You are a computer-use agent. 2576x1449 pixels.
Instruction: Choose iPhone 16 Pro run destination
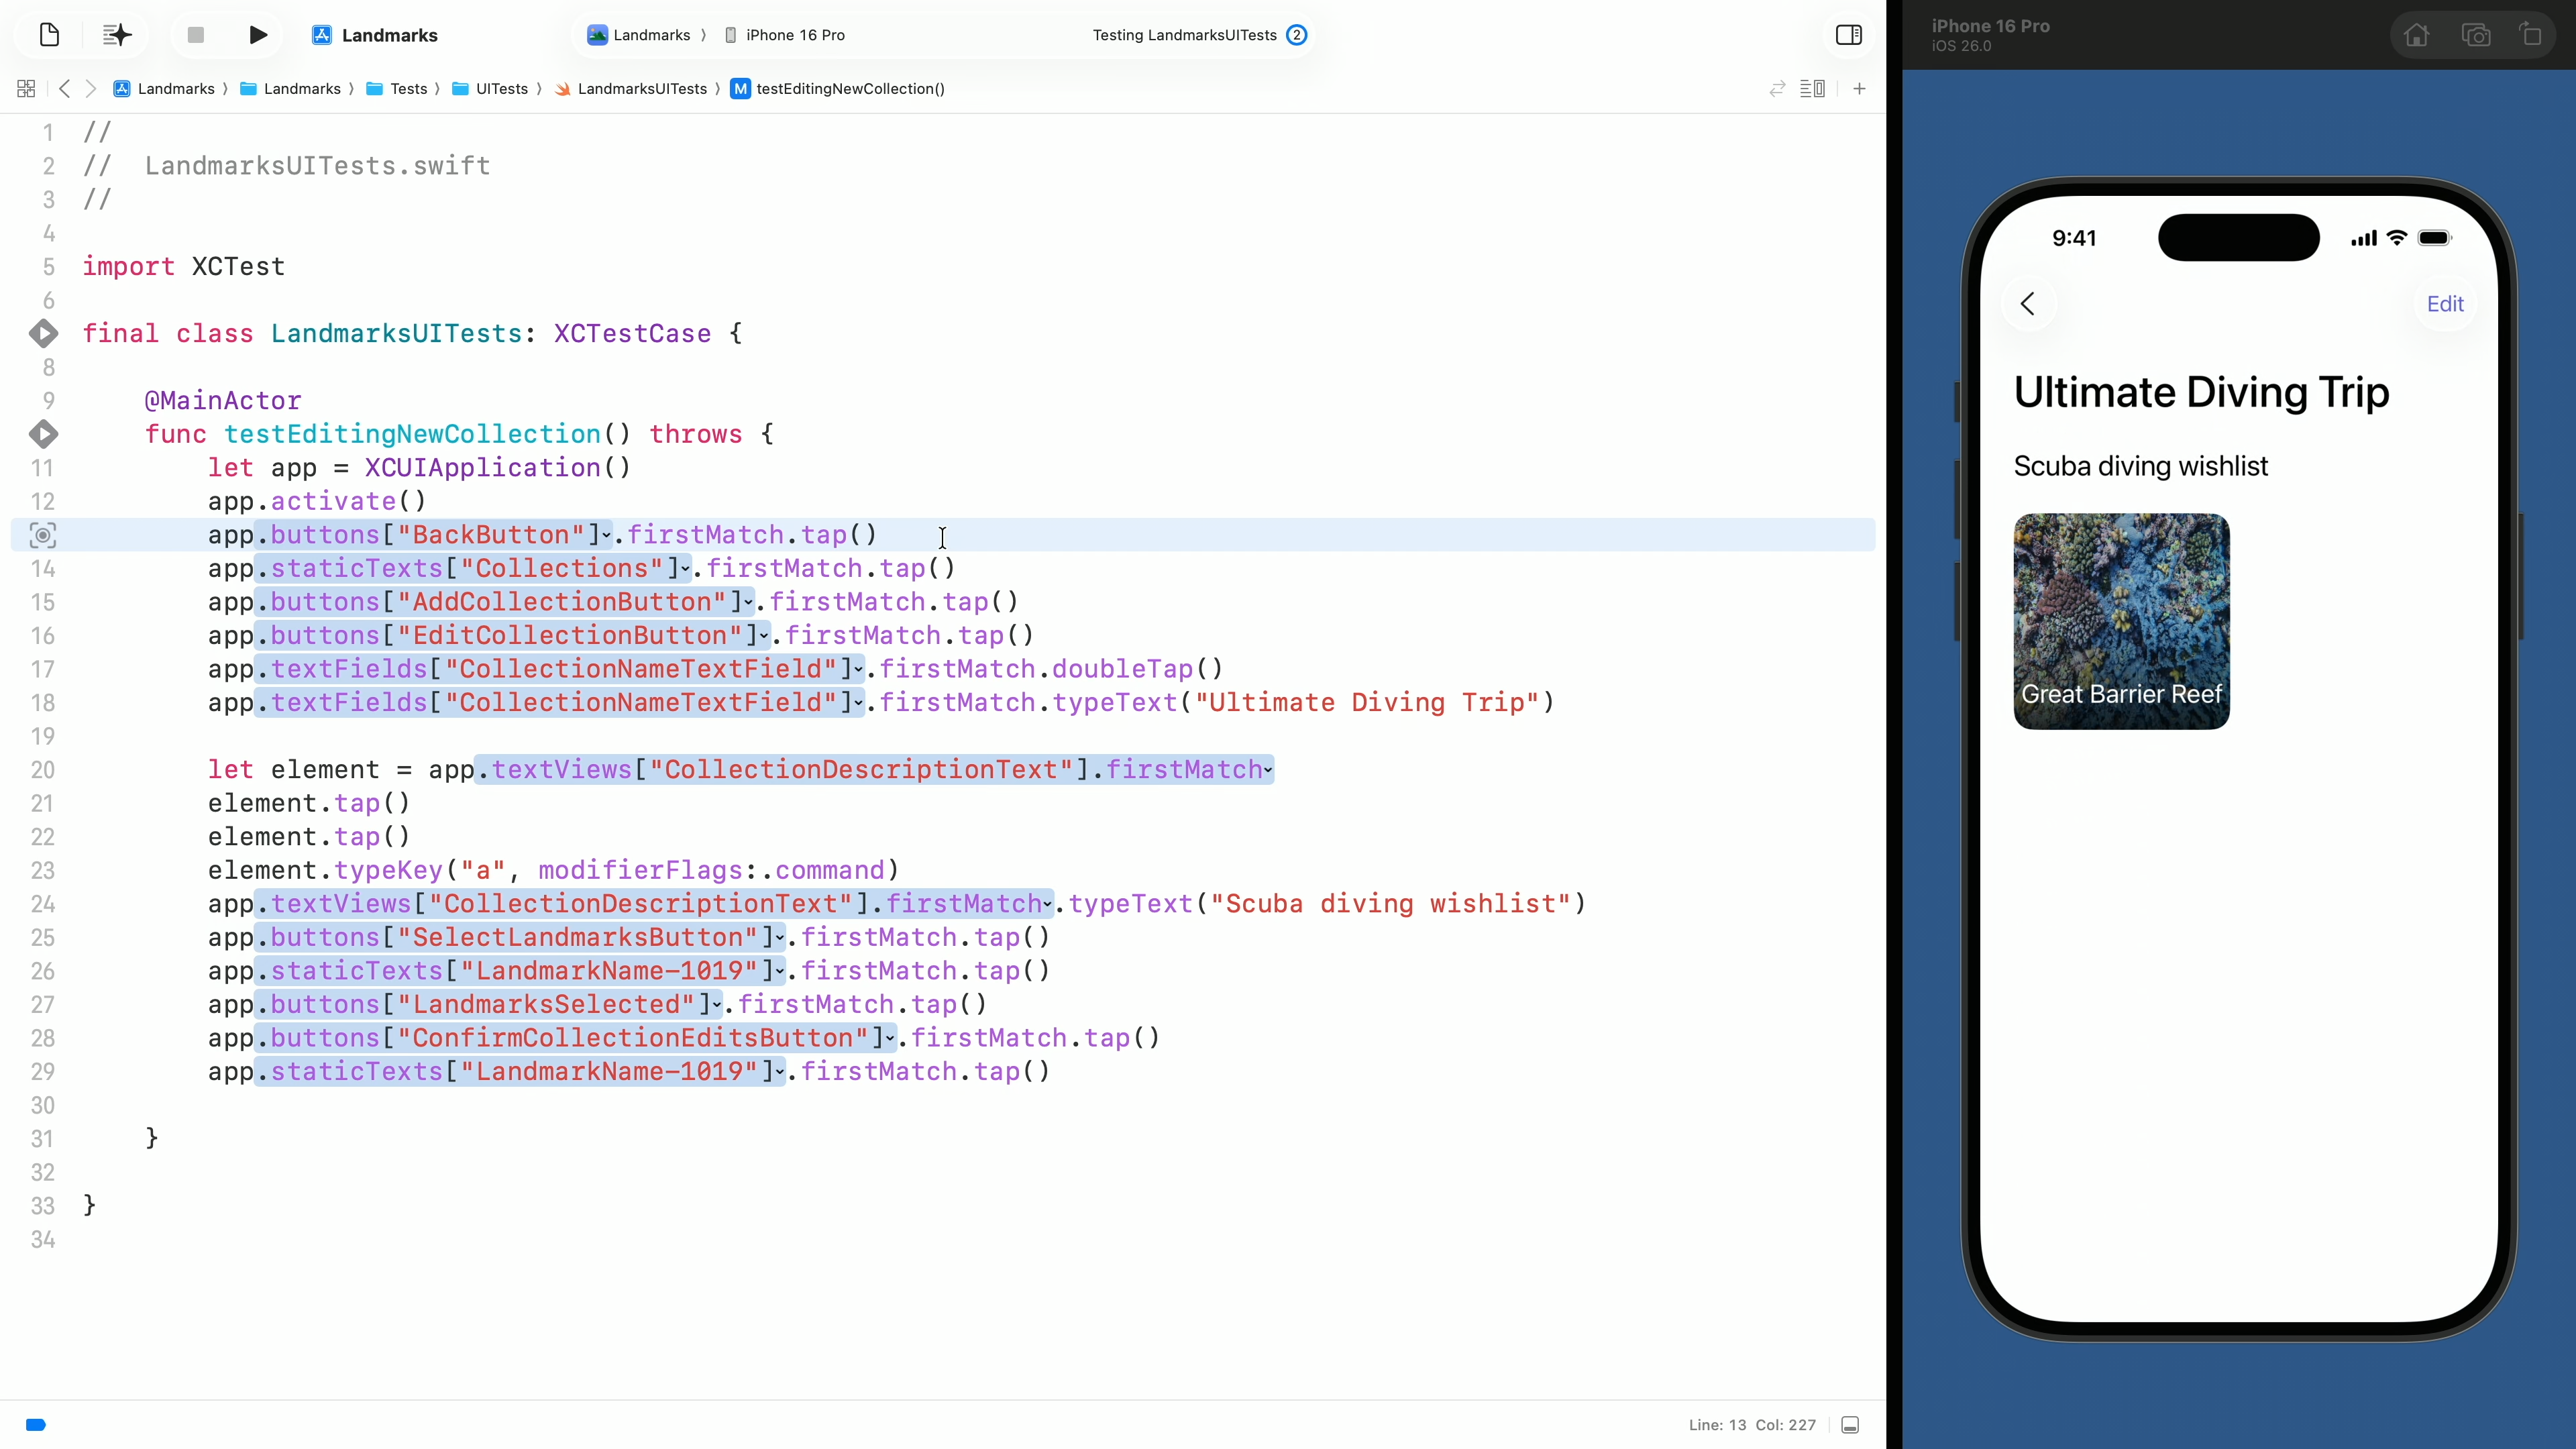794,35
